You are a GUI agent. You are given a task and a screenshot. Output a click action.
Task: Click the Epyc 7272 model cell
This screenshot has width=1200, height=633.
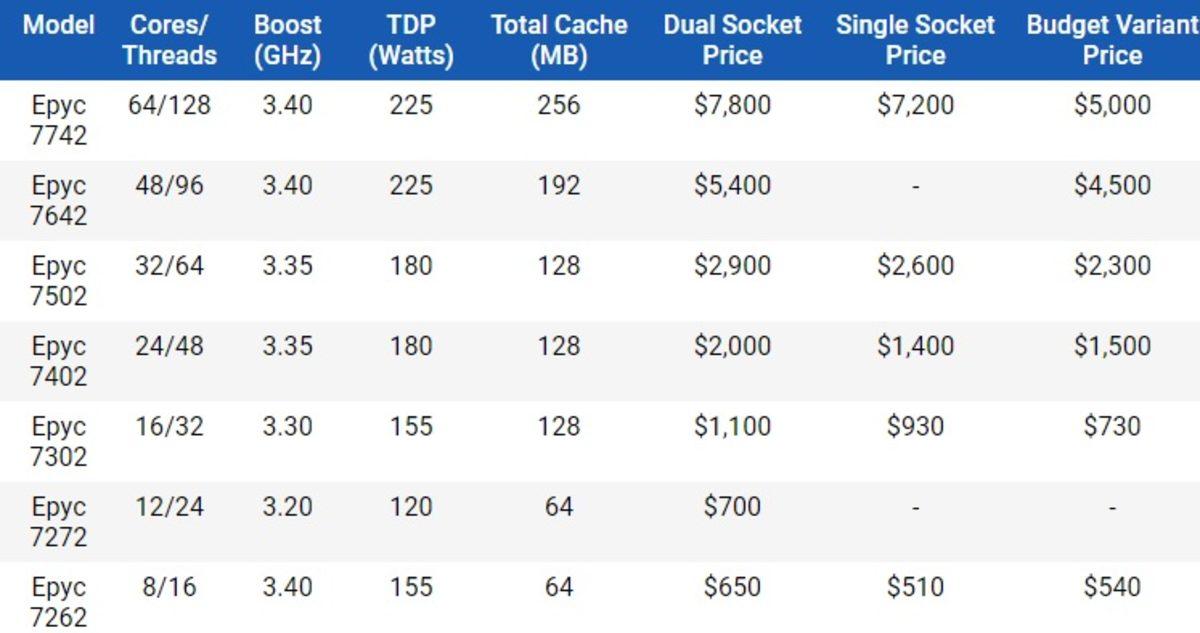pos(59,521)
